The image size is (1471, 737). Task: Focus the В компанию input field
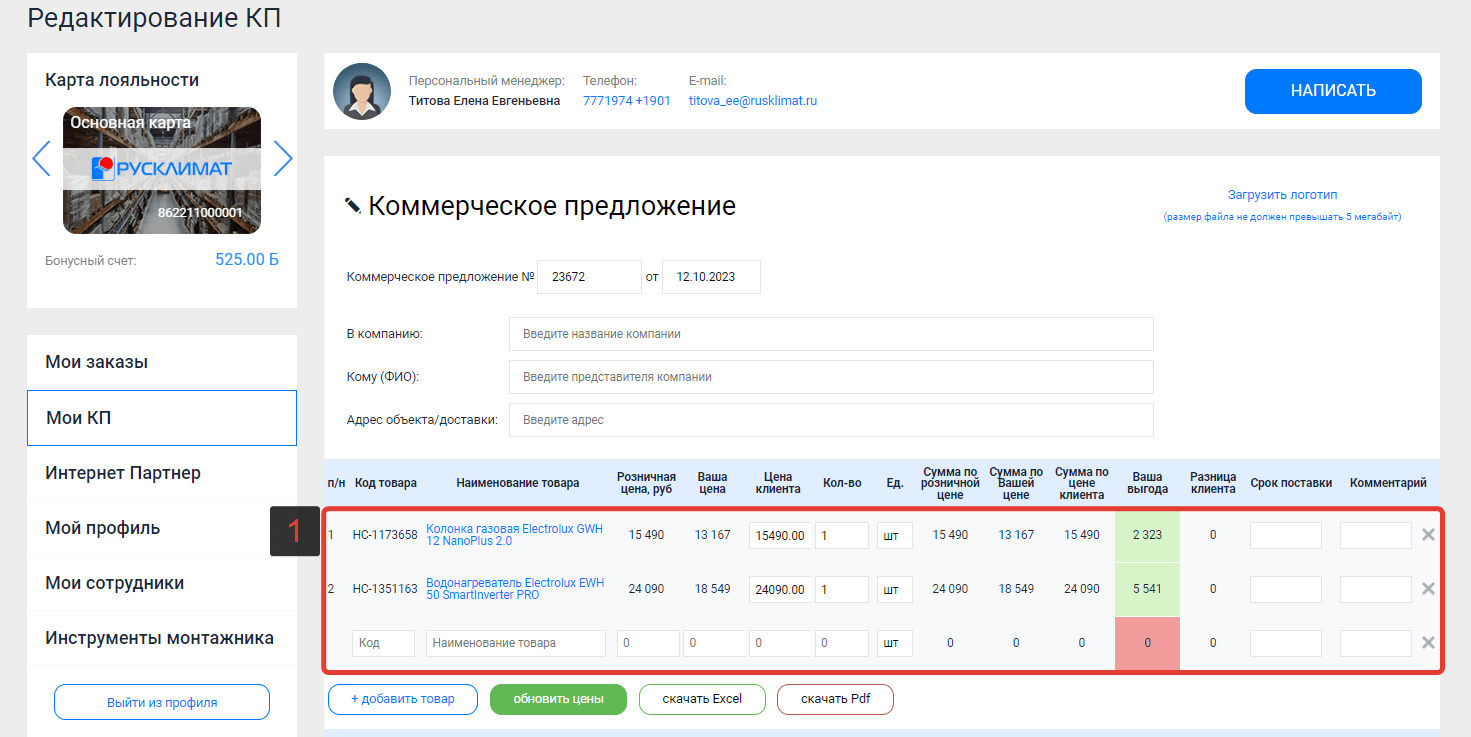pos(831,334)
